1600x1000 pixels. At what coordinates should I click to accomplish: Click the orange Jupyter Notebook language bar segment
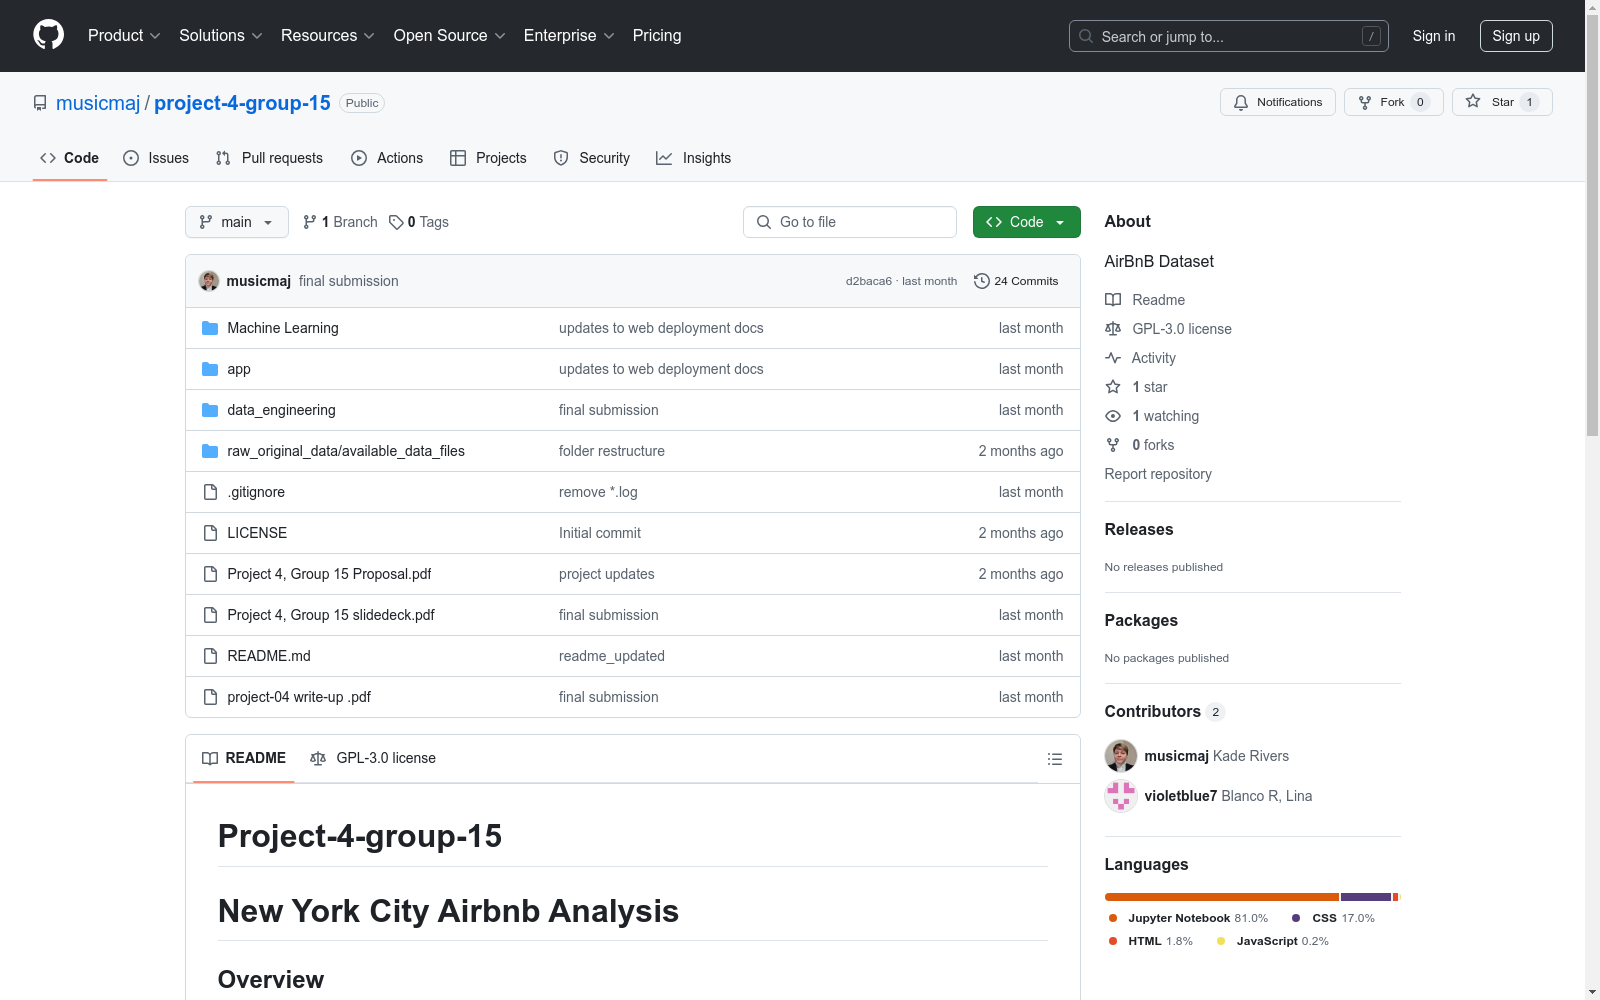pos(1222,897)
